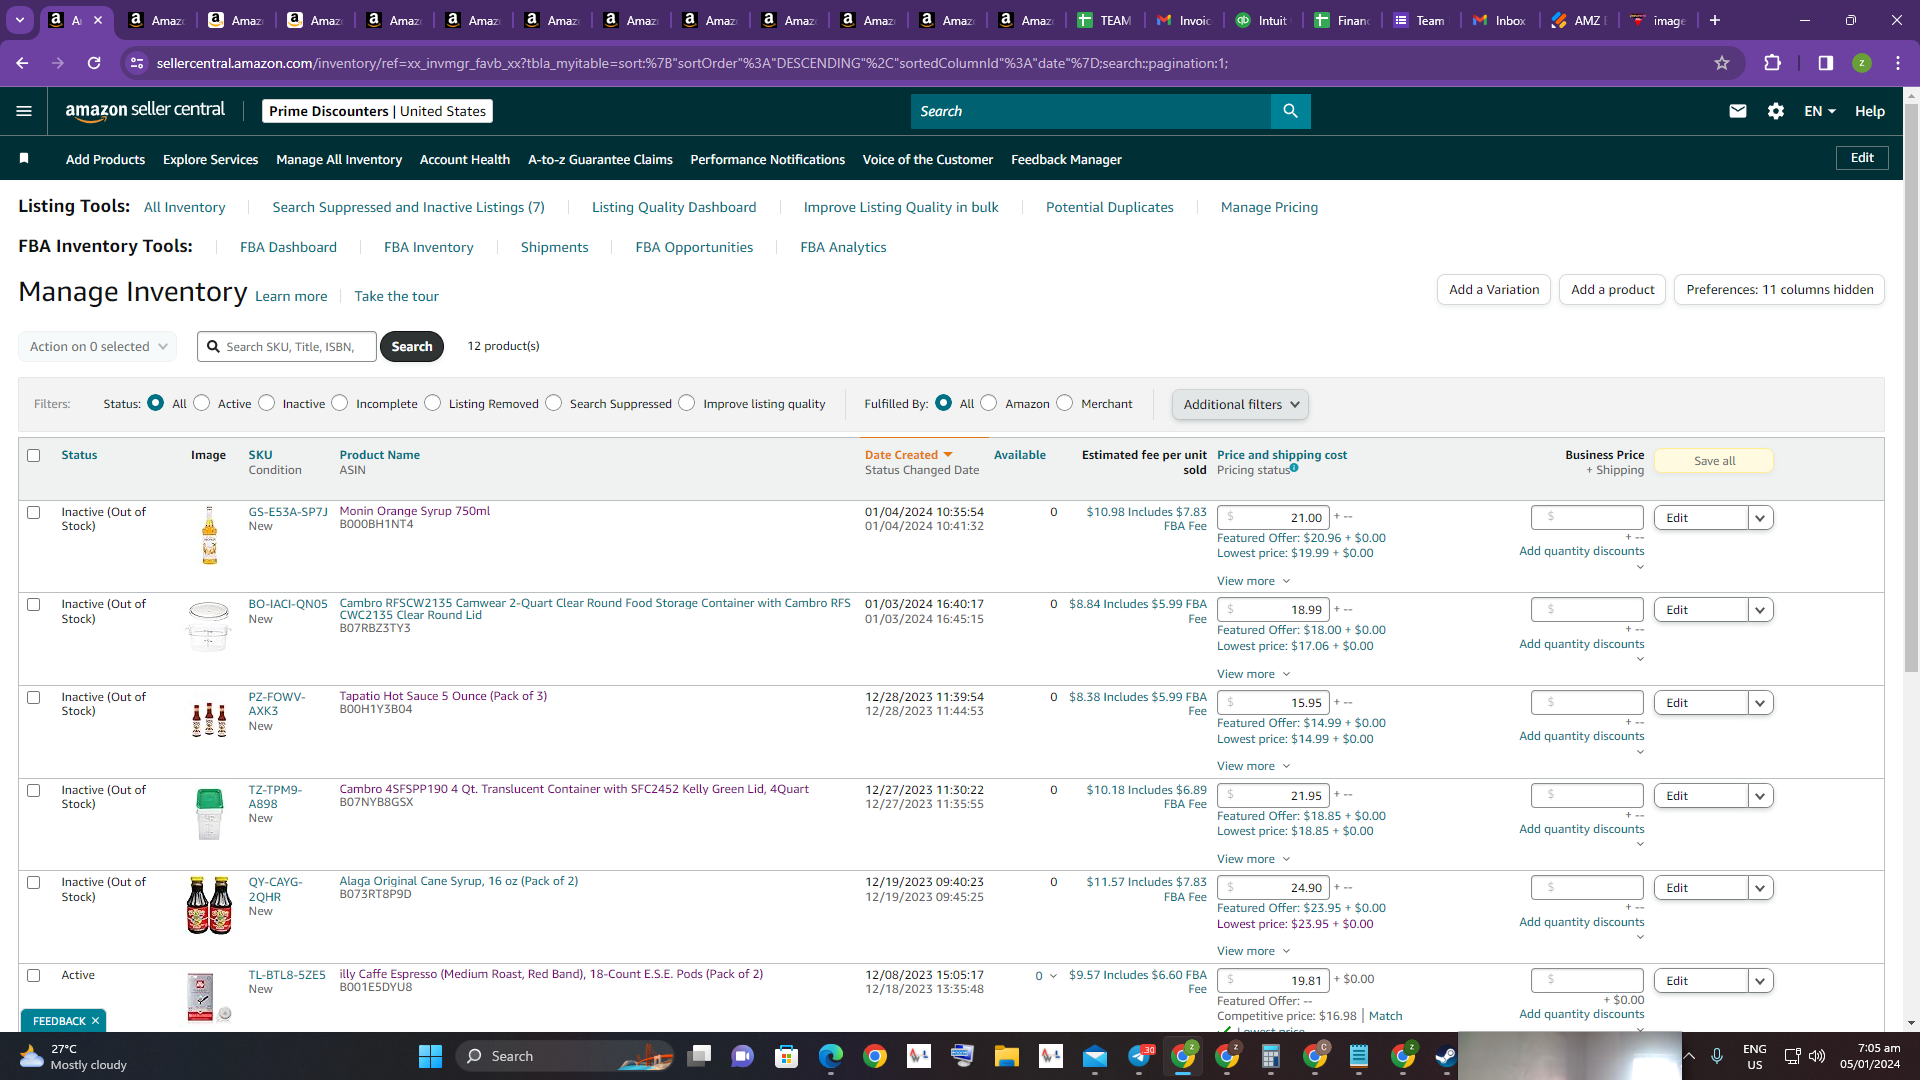Open the settings gear icon
Image resolution: width=1920 pixels, height=1080 pixels.
[1776, 111]
